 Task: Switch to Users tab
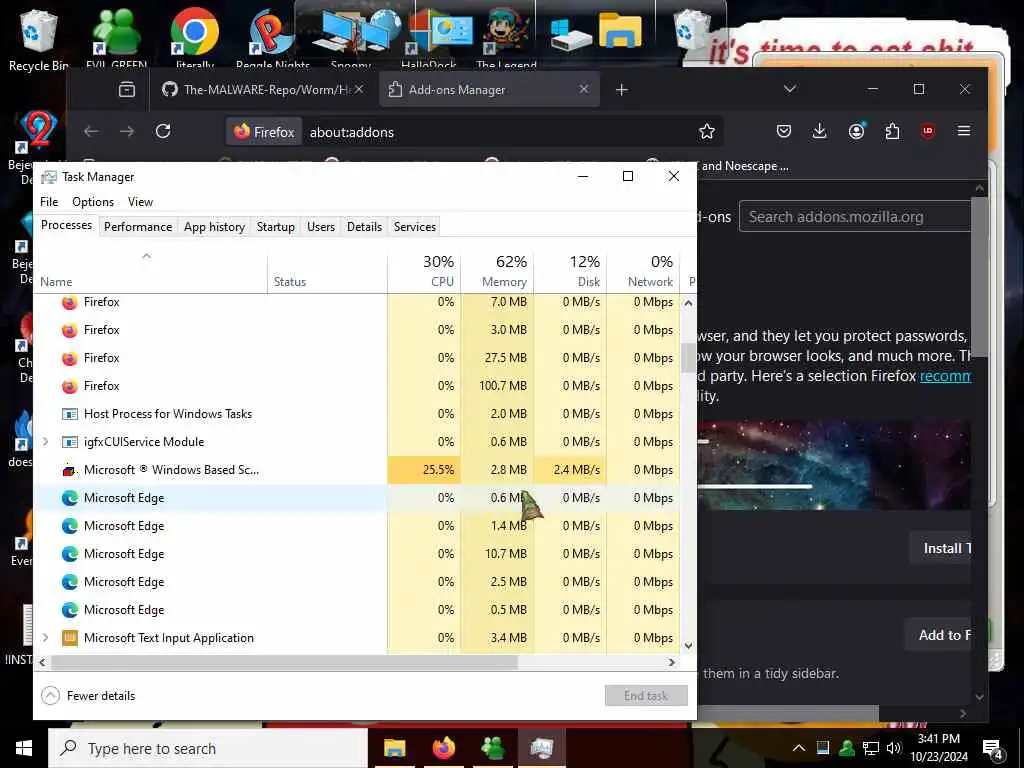point(321,227)
